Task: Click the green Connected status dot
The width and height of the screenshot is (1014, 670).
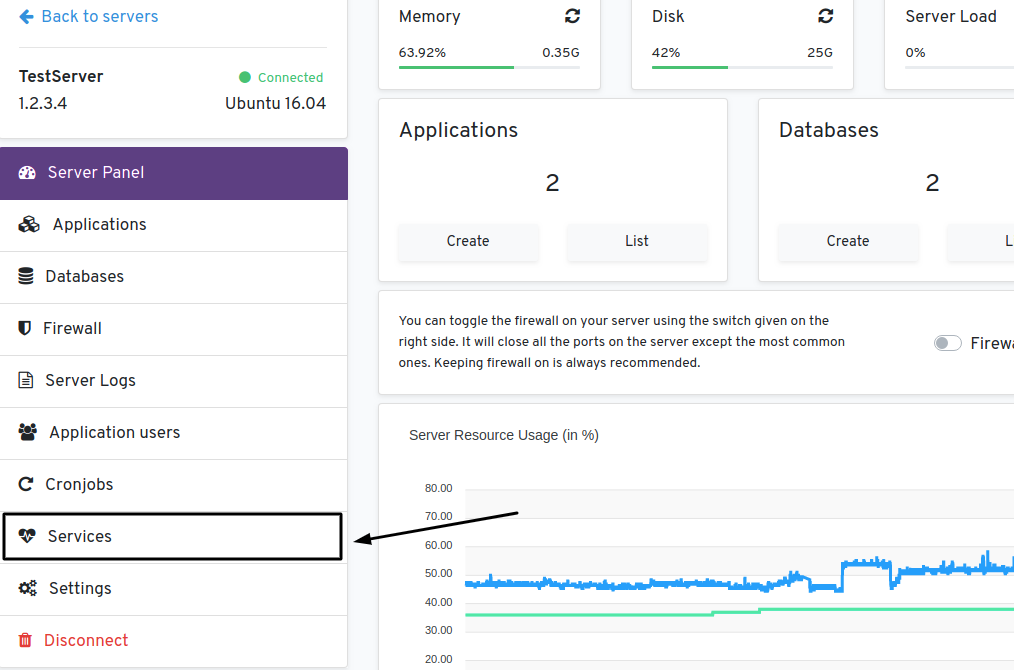Action: coord(245,78)
